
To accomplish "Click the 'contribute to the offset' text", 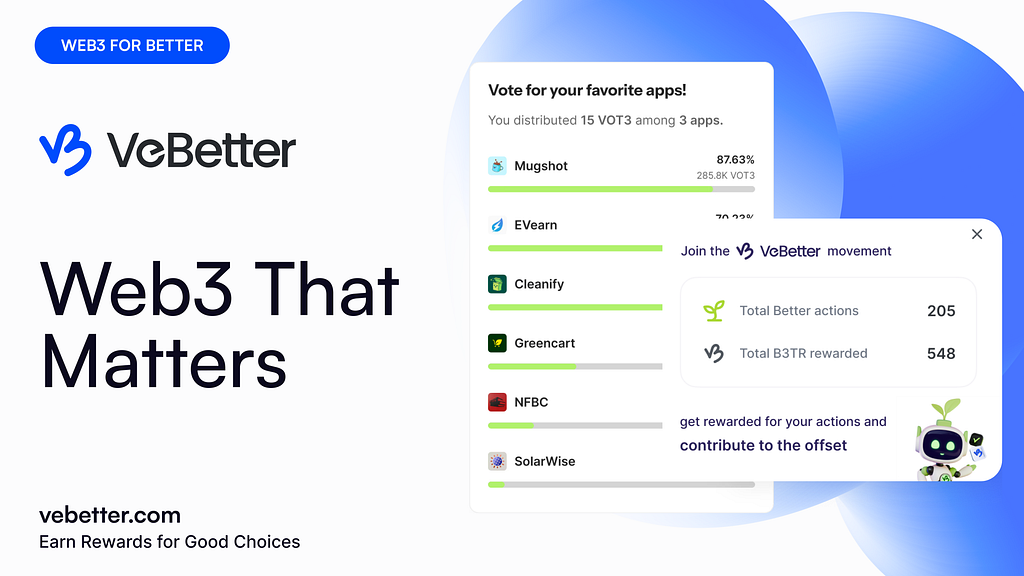I will click(x=763, y=445).
